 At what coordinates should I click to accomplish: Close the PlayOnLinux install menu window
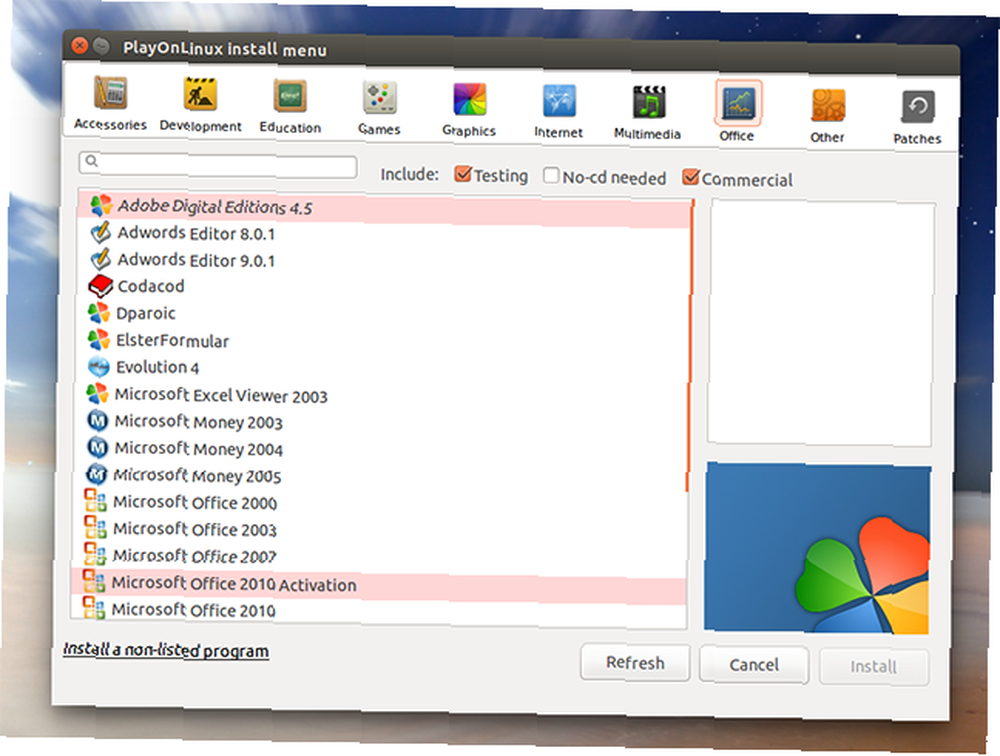coord(80,45)
